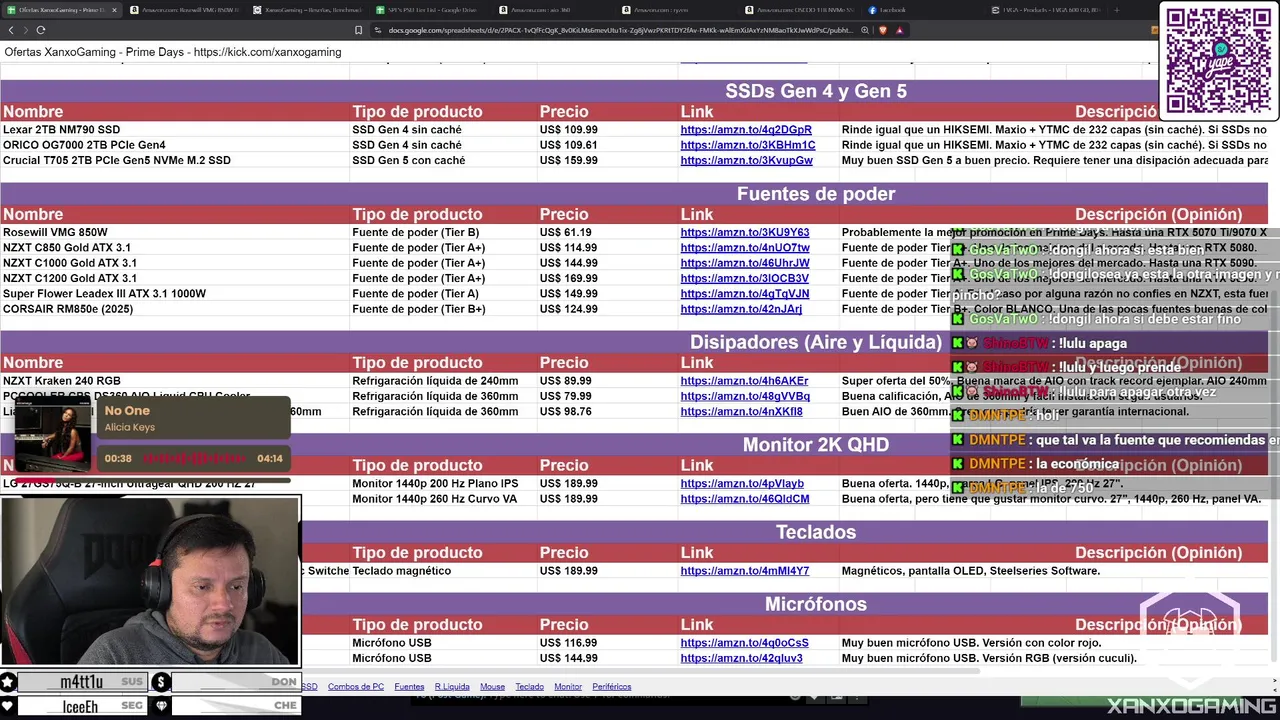Select the cell Refrigeración líquida de 240mm
The height and width of the screenshot is (720, 1280).
click(435, 381)
